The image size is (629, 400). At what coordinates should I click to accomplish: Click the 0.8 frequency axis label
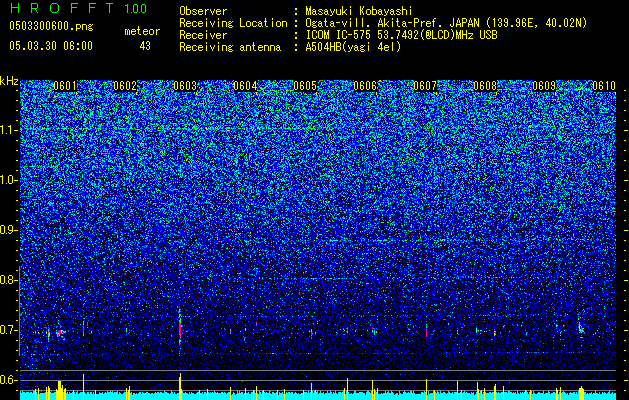[8, 280]
